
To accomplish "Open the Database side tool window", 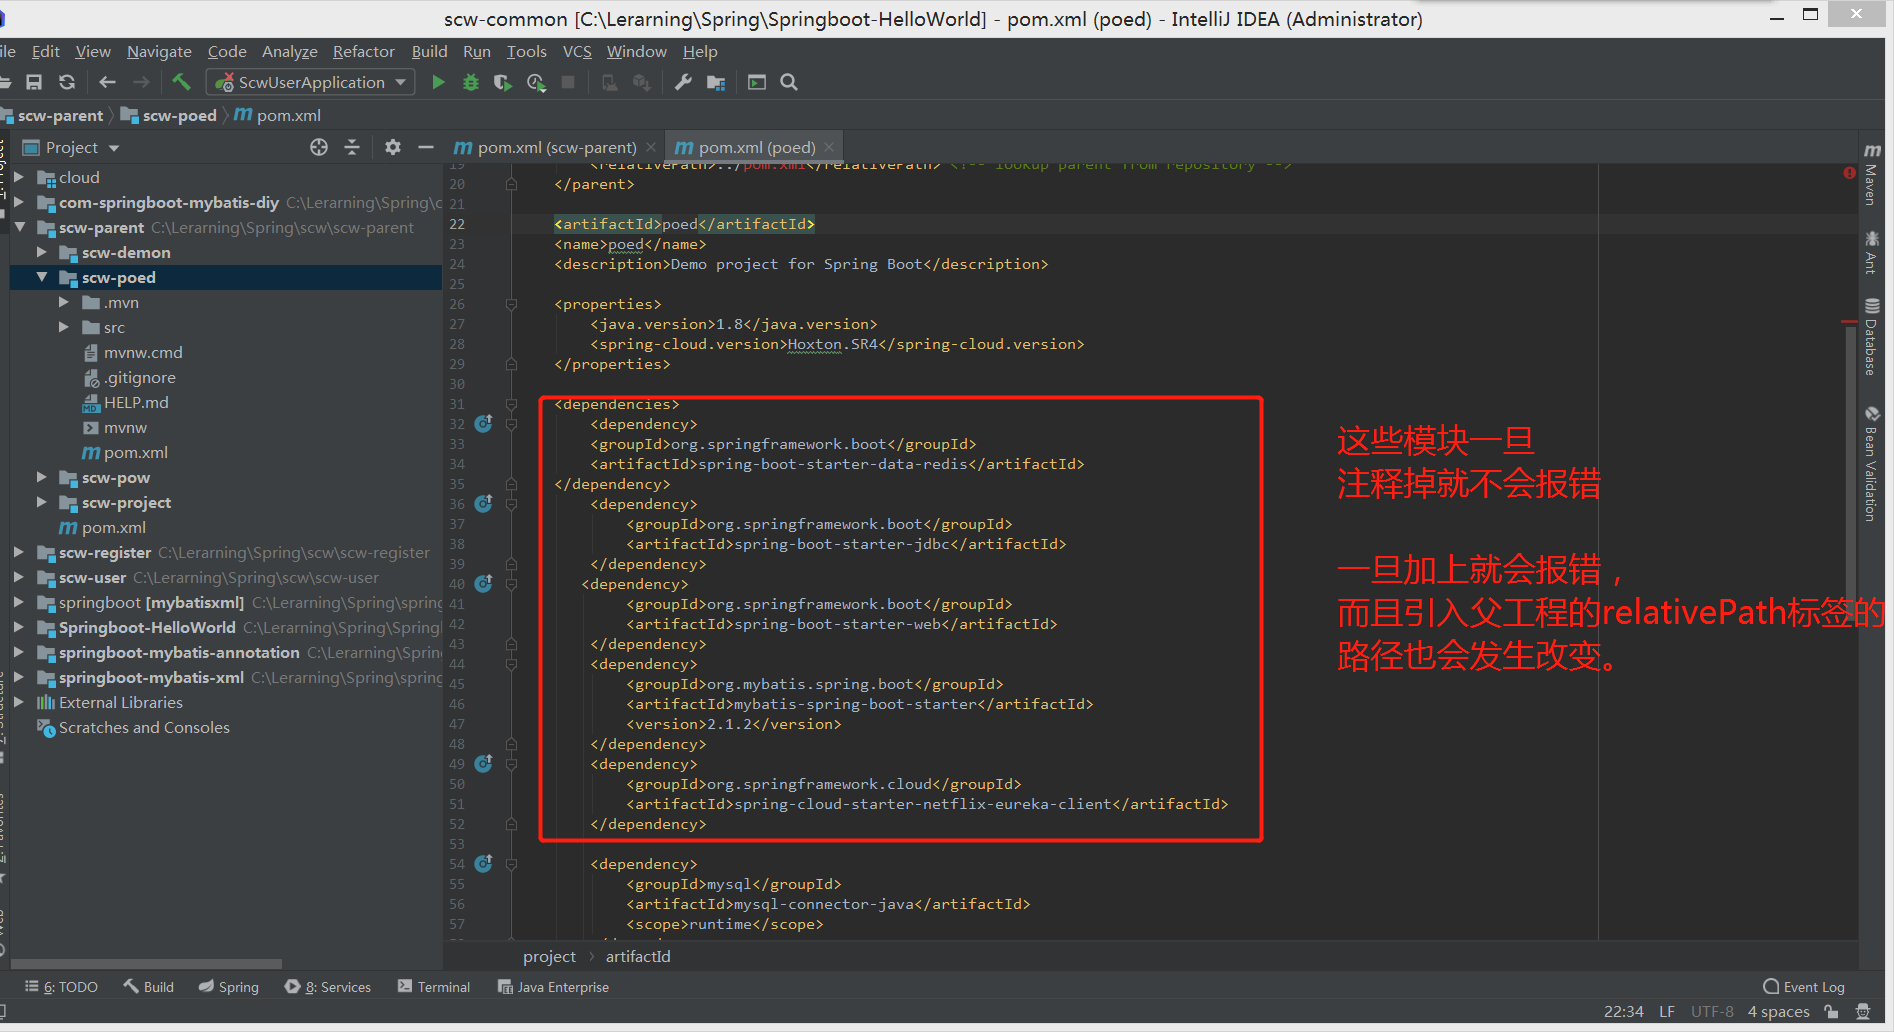I will coord(1872,337).
